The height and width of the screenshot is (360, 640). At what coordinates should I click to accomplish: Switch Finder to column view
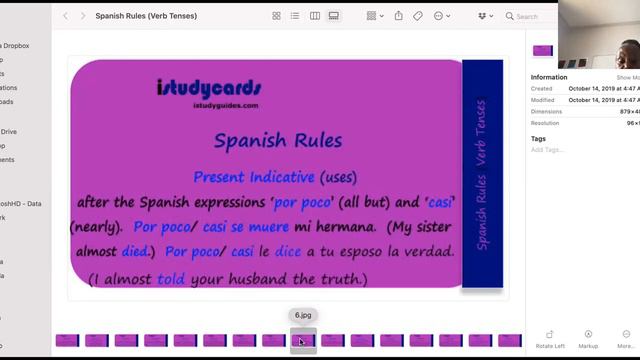click(315, 16)
